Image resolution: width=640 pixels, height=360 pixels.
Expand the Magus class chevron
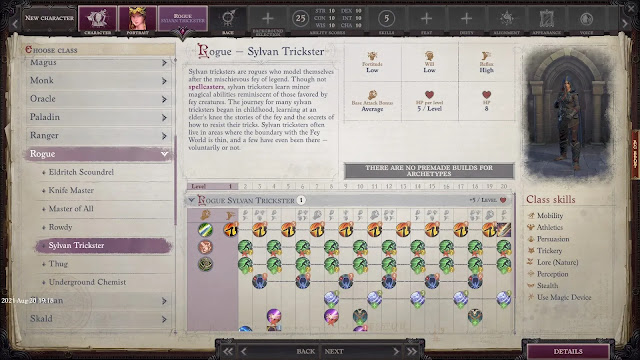164,63
